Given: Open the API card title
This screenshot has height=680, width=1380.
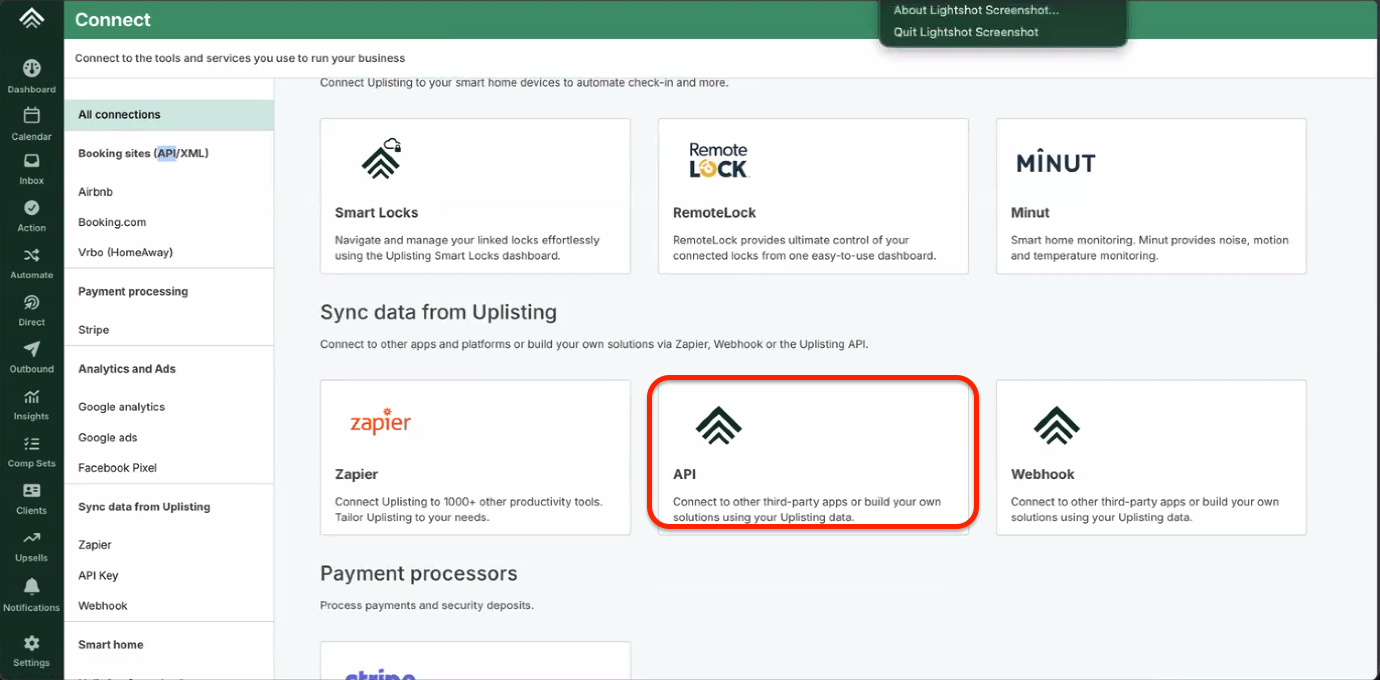Looking at the screenshot, I should coord(684,474).
